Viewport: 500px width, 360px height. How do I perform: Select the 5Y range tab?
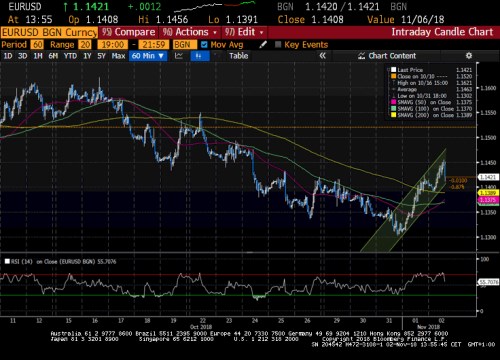click(101, 56)
